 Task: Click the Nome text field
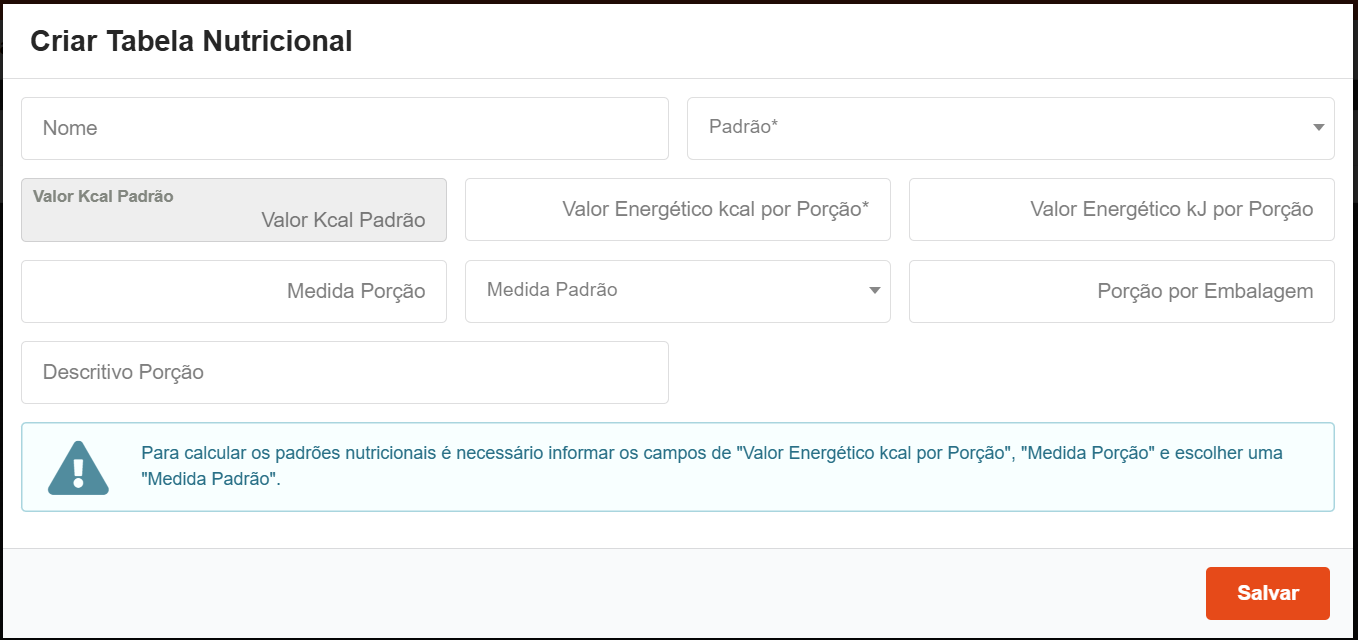pyautogui.click(x=344, y=128)
